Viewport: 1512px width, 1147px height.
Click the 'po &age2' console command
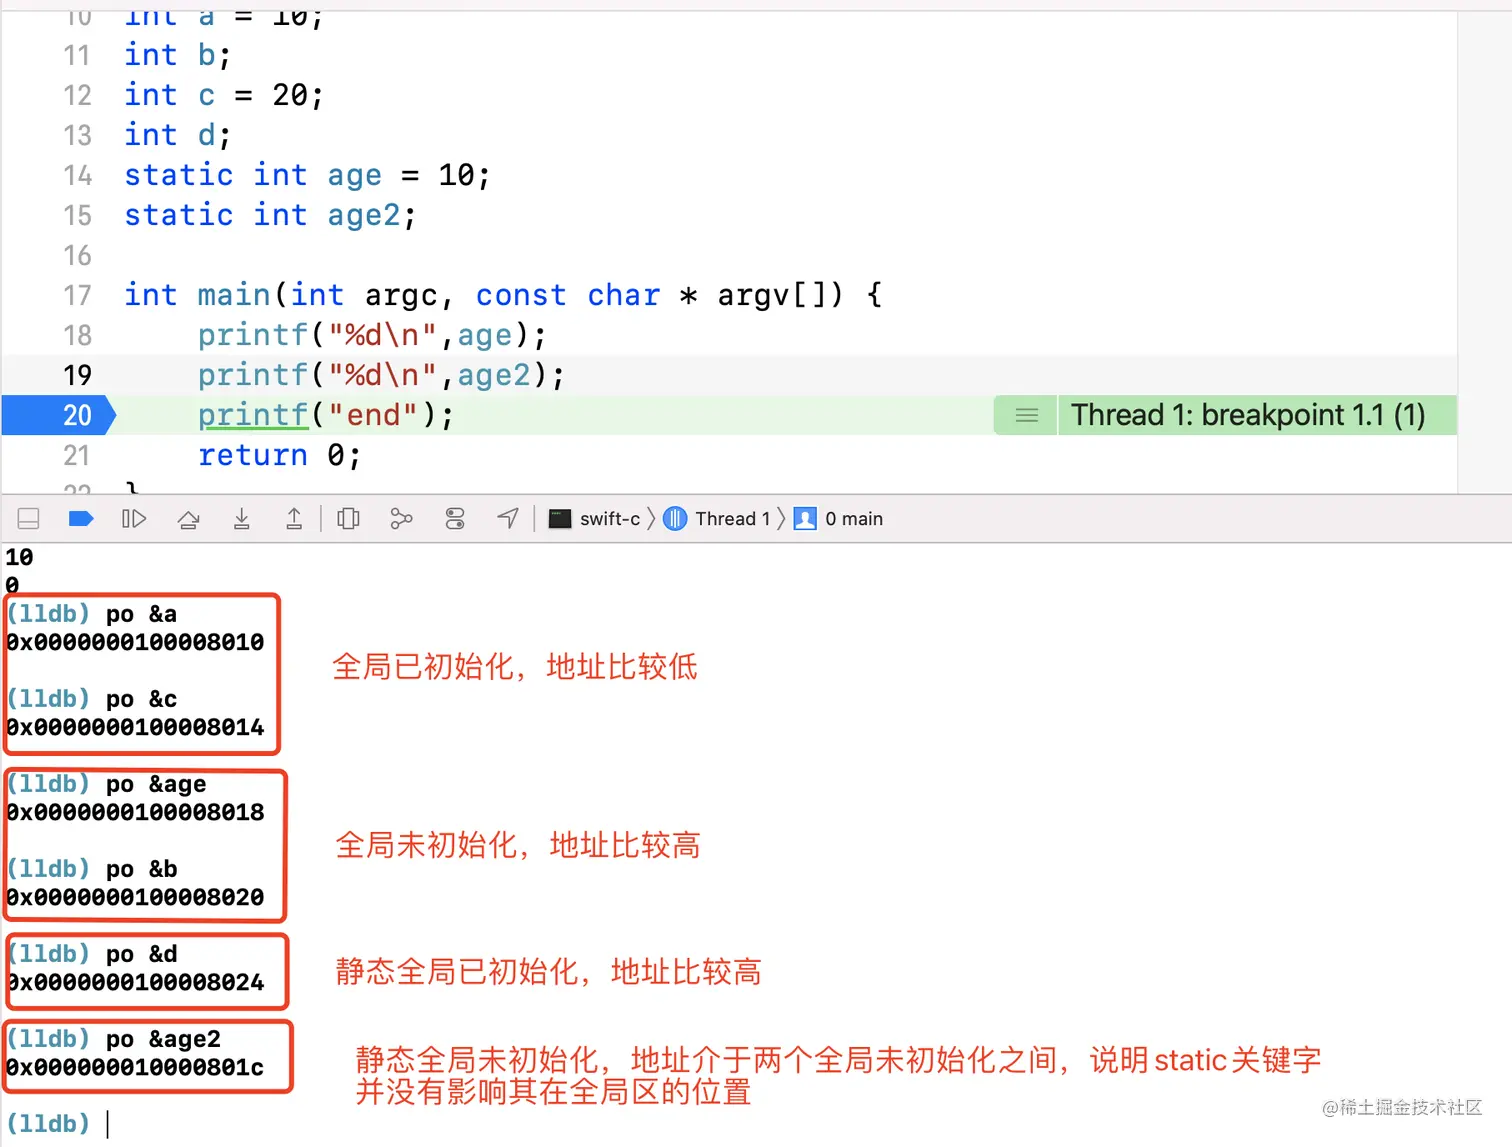click(163, 1039)
